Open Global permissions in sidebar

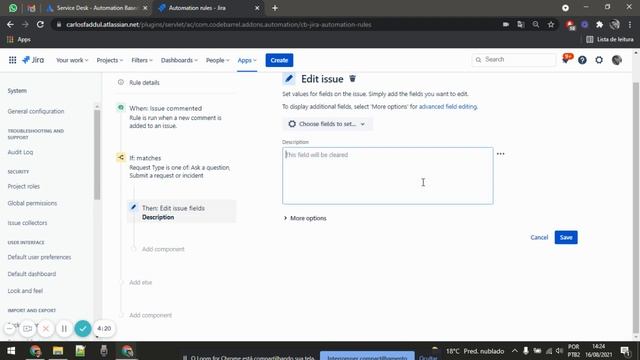point(32,203)
